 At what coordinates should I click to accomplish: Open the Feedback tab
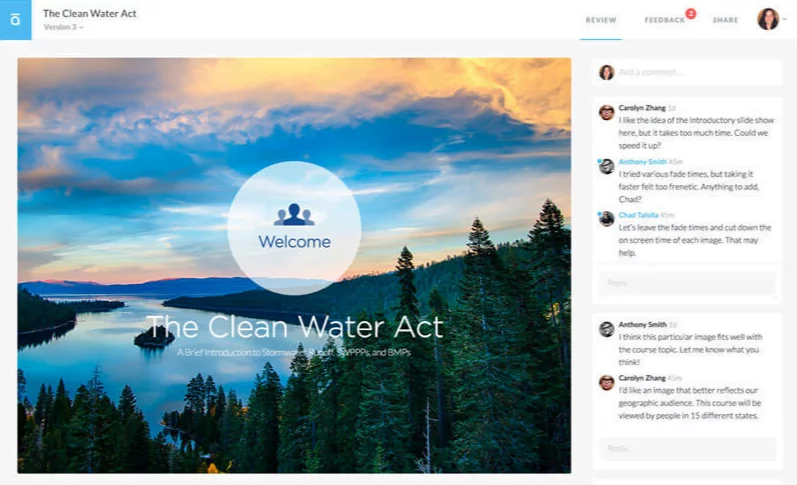click(x=664, y=20)
